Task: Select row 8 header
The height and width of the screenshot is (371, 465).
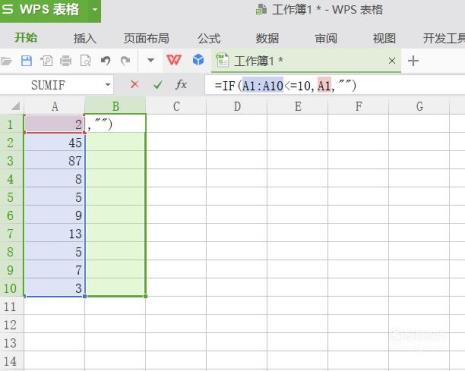Action: pyautogui.click(x=11, y=252)
